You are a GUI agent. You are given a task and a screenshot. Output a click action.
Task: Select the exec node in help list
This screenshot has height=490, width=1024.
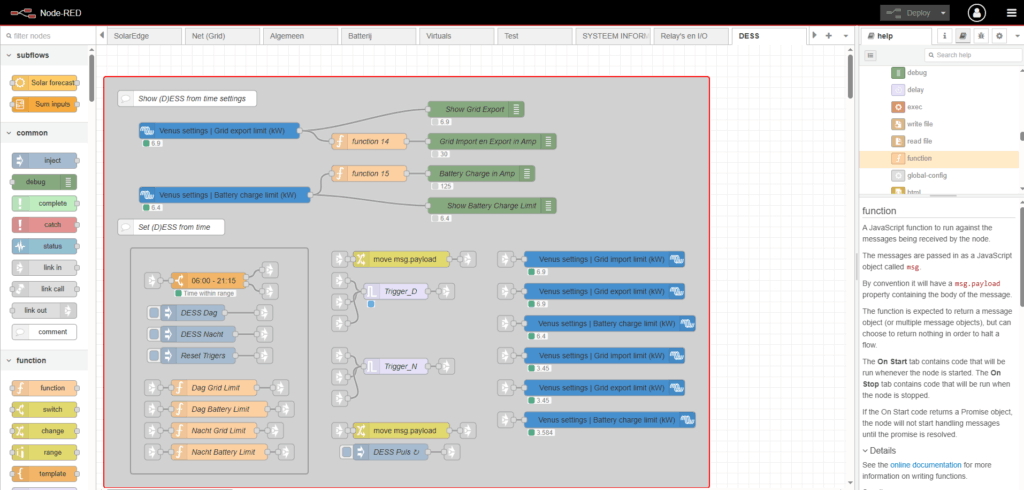click(x=914, y=107)
